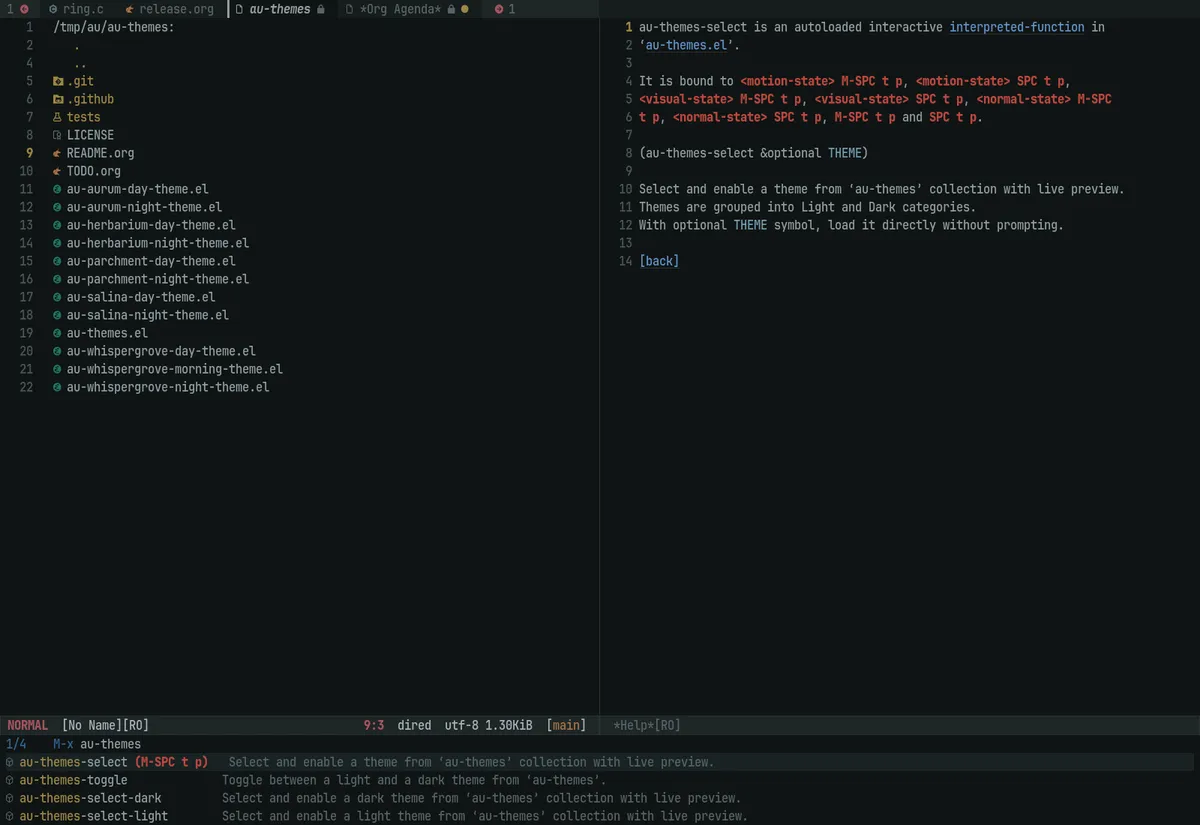This screenshot has width=1200, height=825.
Task: Click the tests directory flask icon
Action: click(x=58, y=117)
